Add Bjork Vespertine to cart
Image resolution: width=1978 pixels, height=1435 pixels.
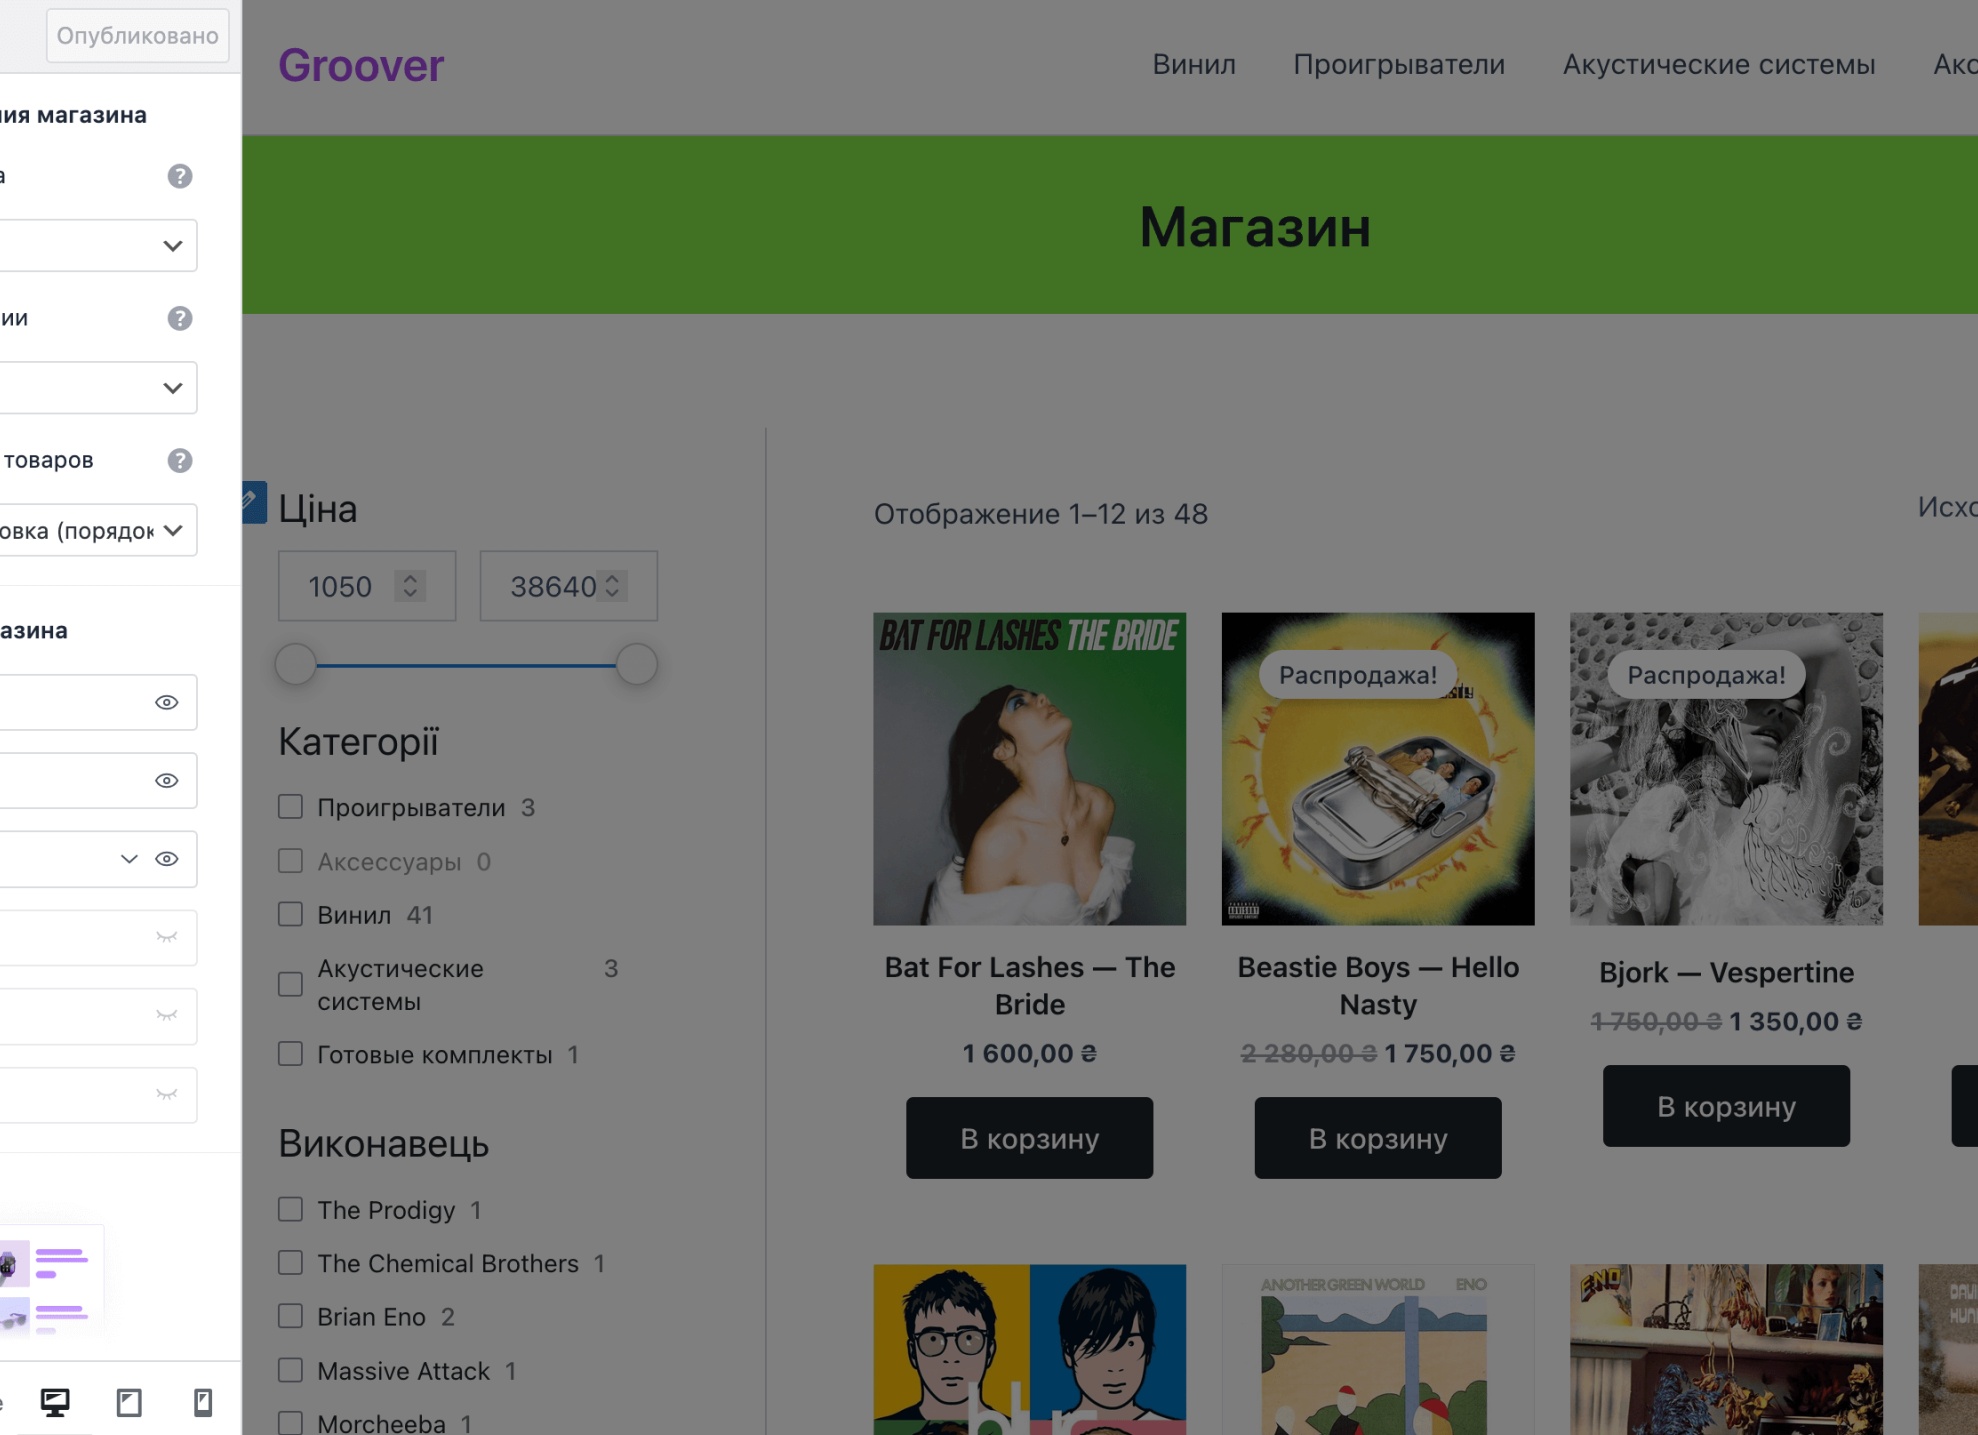click(1726, 1106)
